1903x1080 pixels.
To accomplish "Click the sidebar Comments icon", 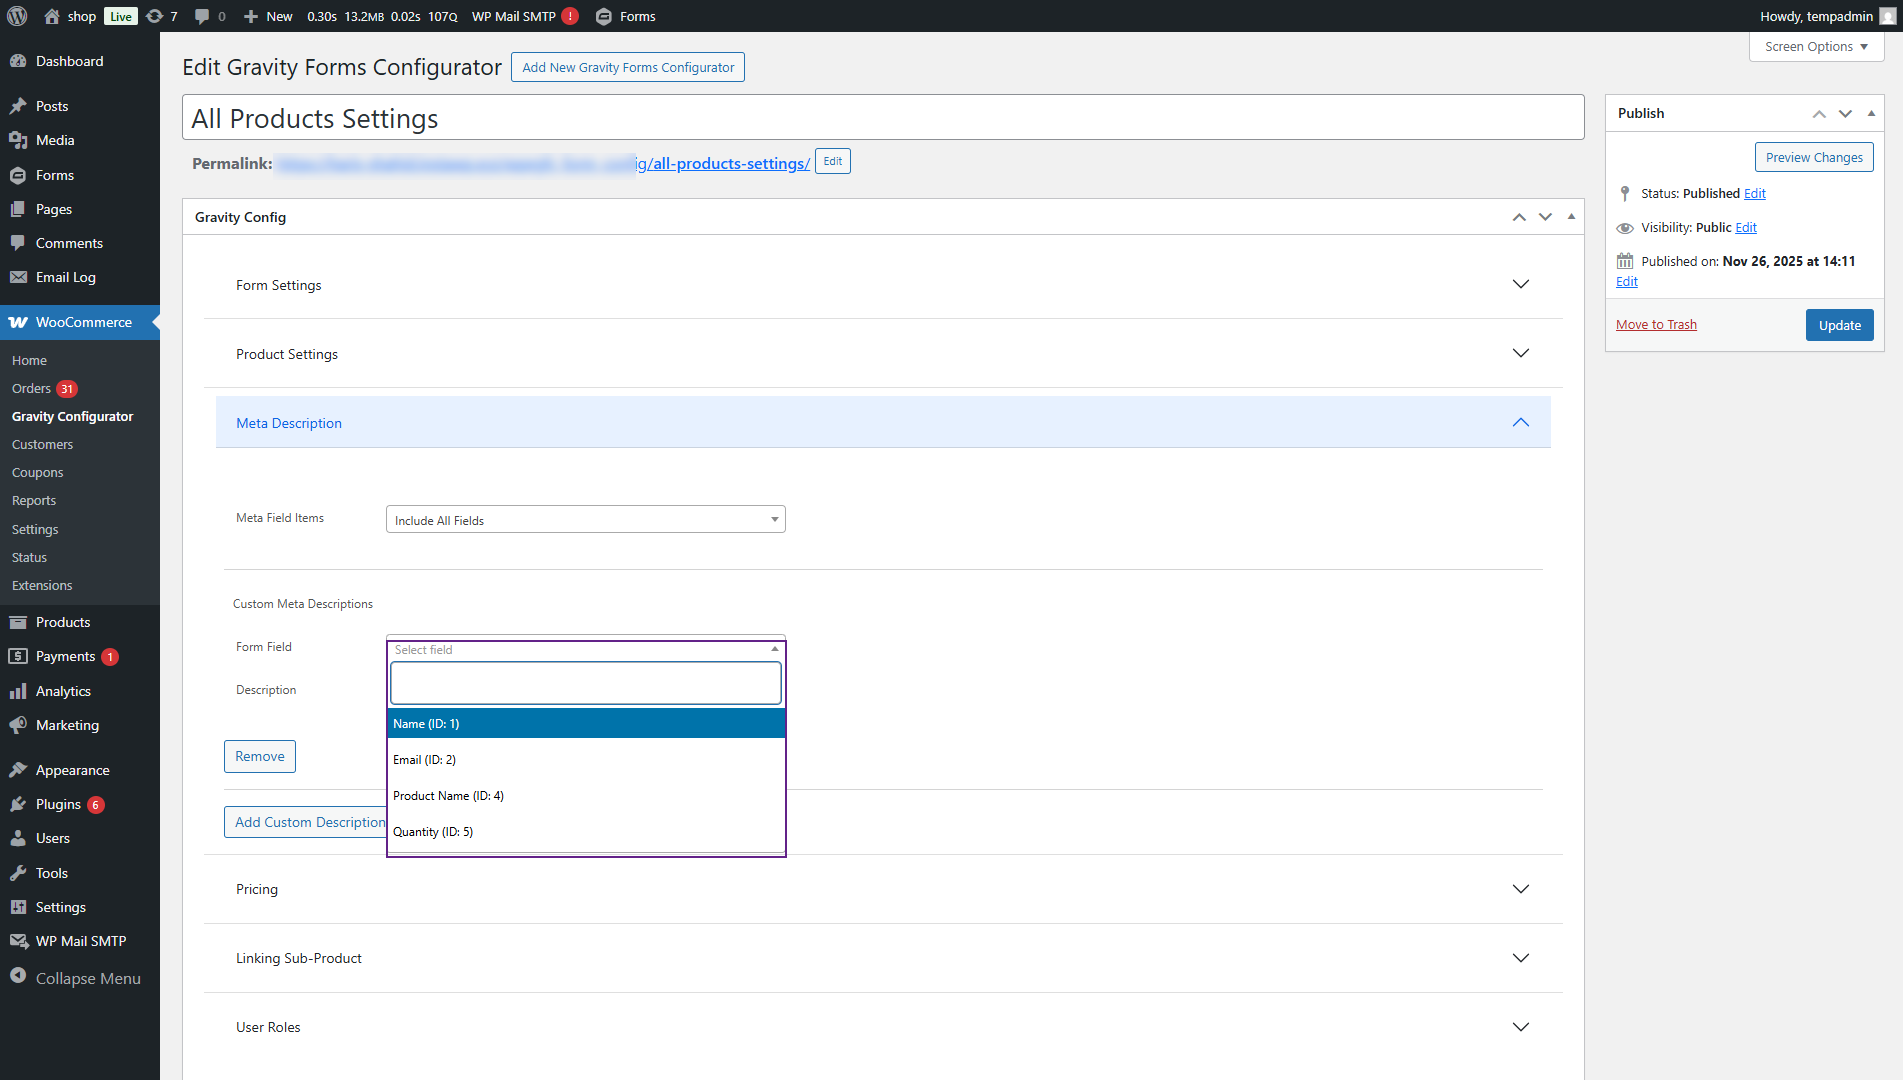I will 18,243.
